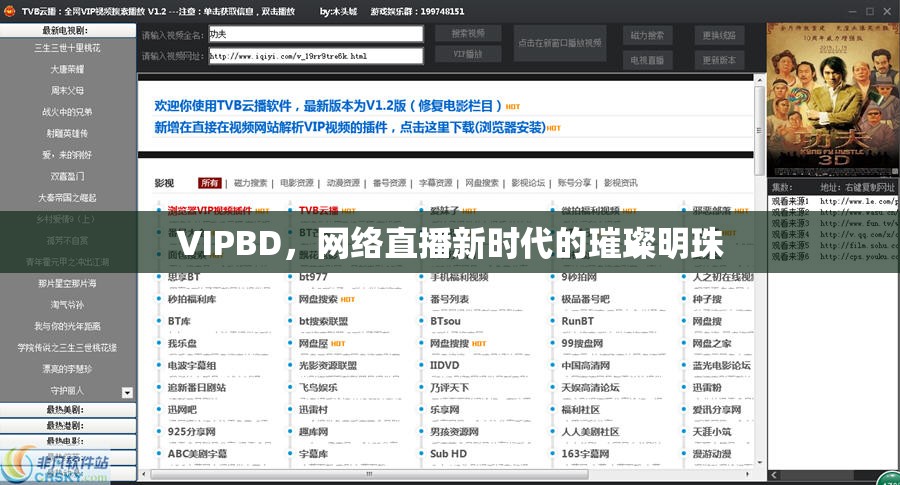
Task: Expand the 最热电影 section
Action: click(68, 441)
